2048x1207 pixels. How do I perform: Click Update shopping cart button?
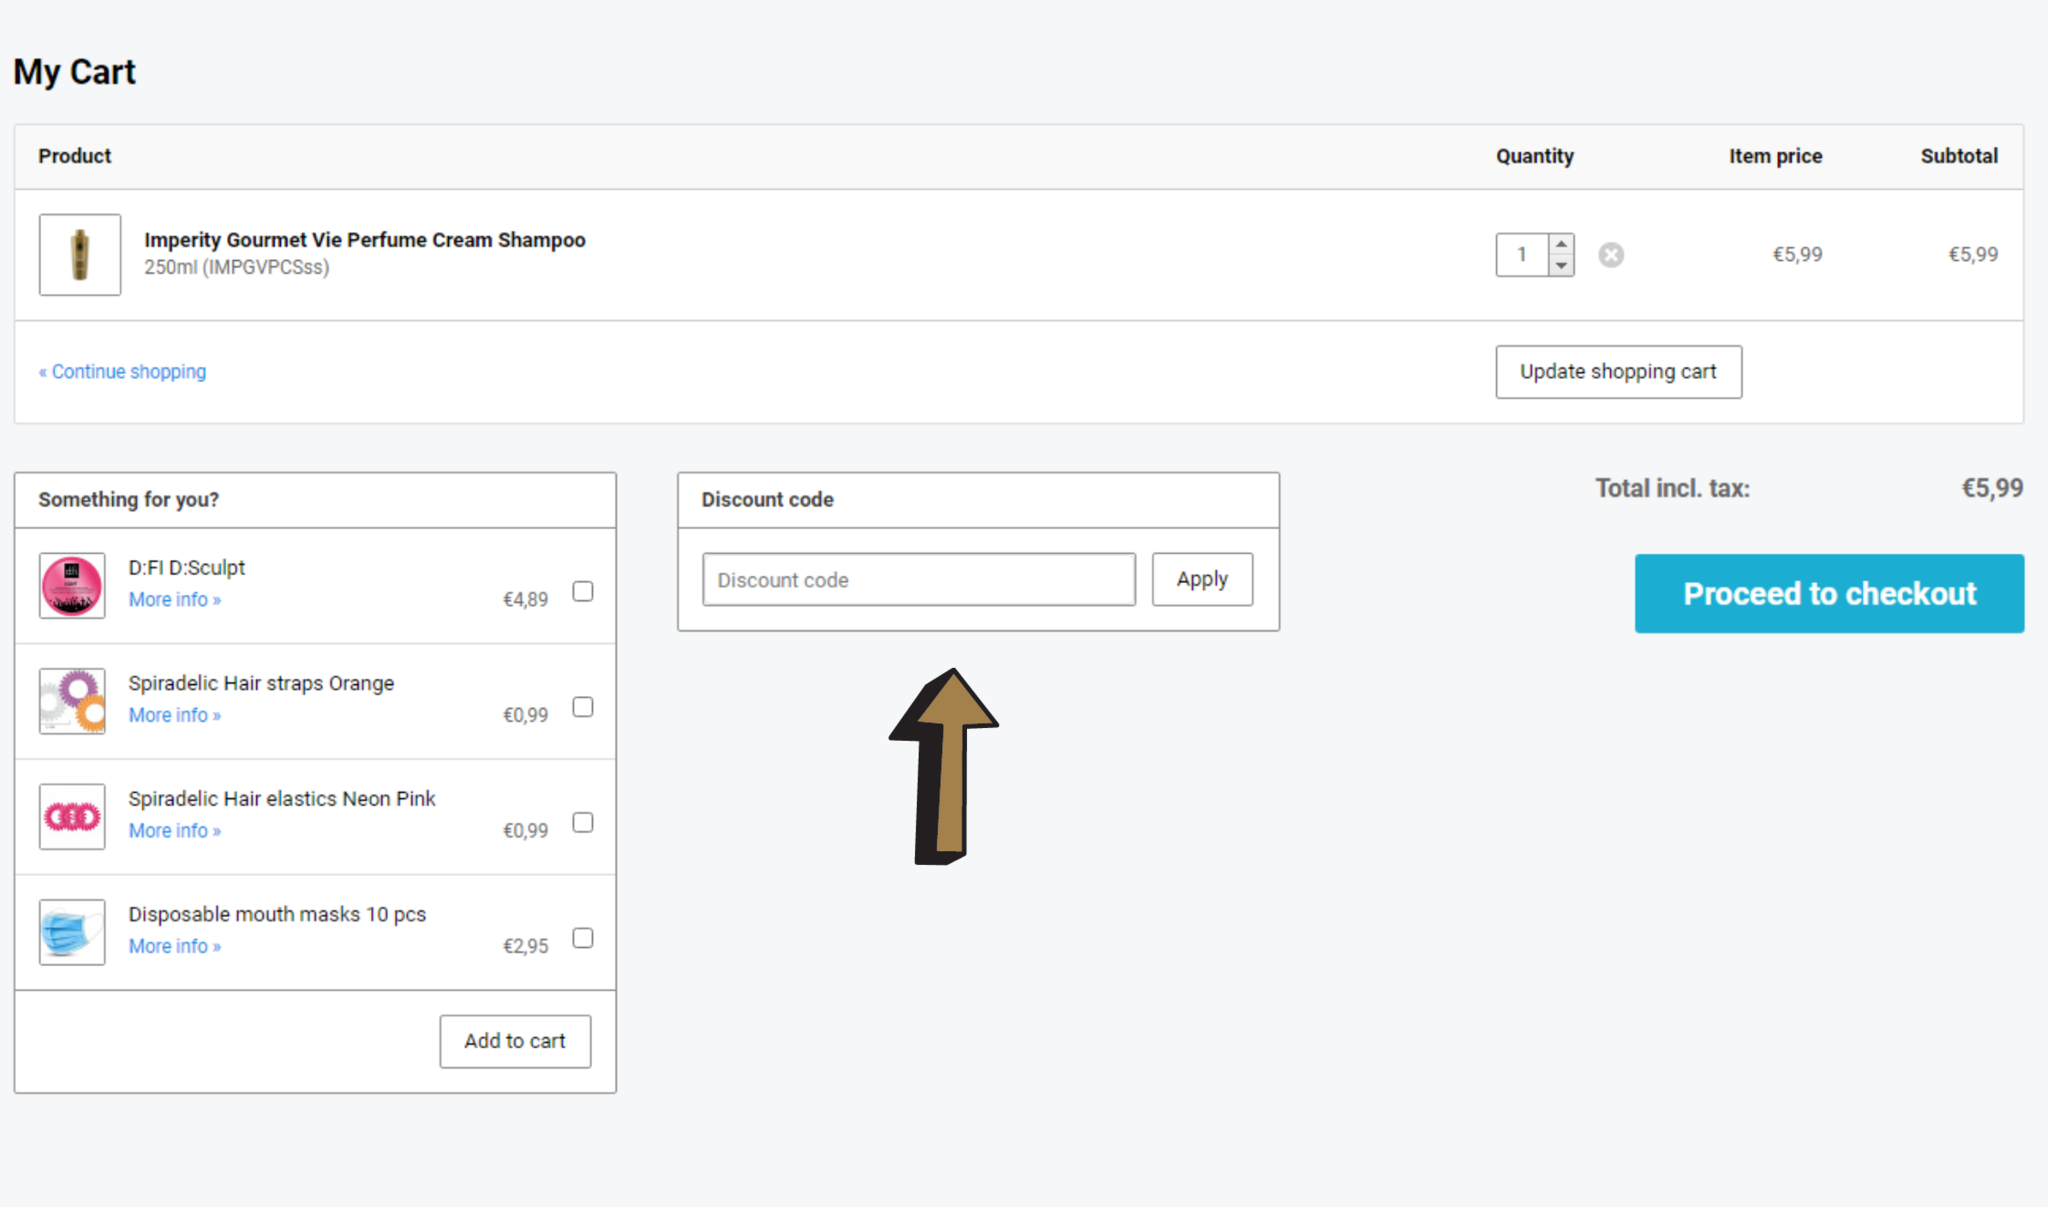coord(1618,372)
